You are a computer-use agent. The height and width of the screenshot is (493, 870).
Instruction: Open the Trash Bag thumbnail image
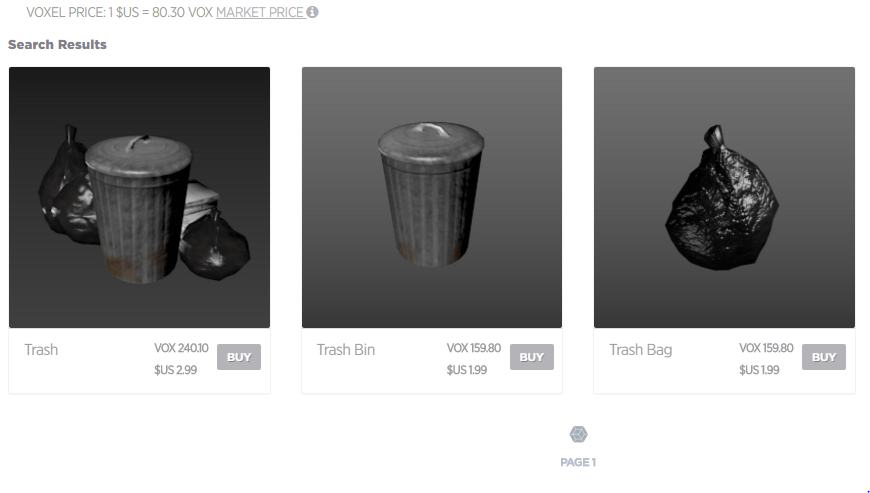coord(724,197)
